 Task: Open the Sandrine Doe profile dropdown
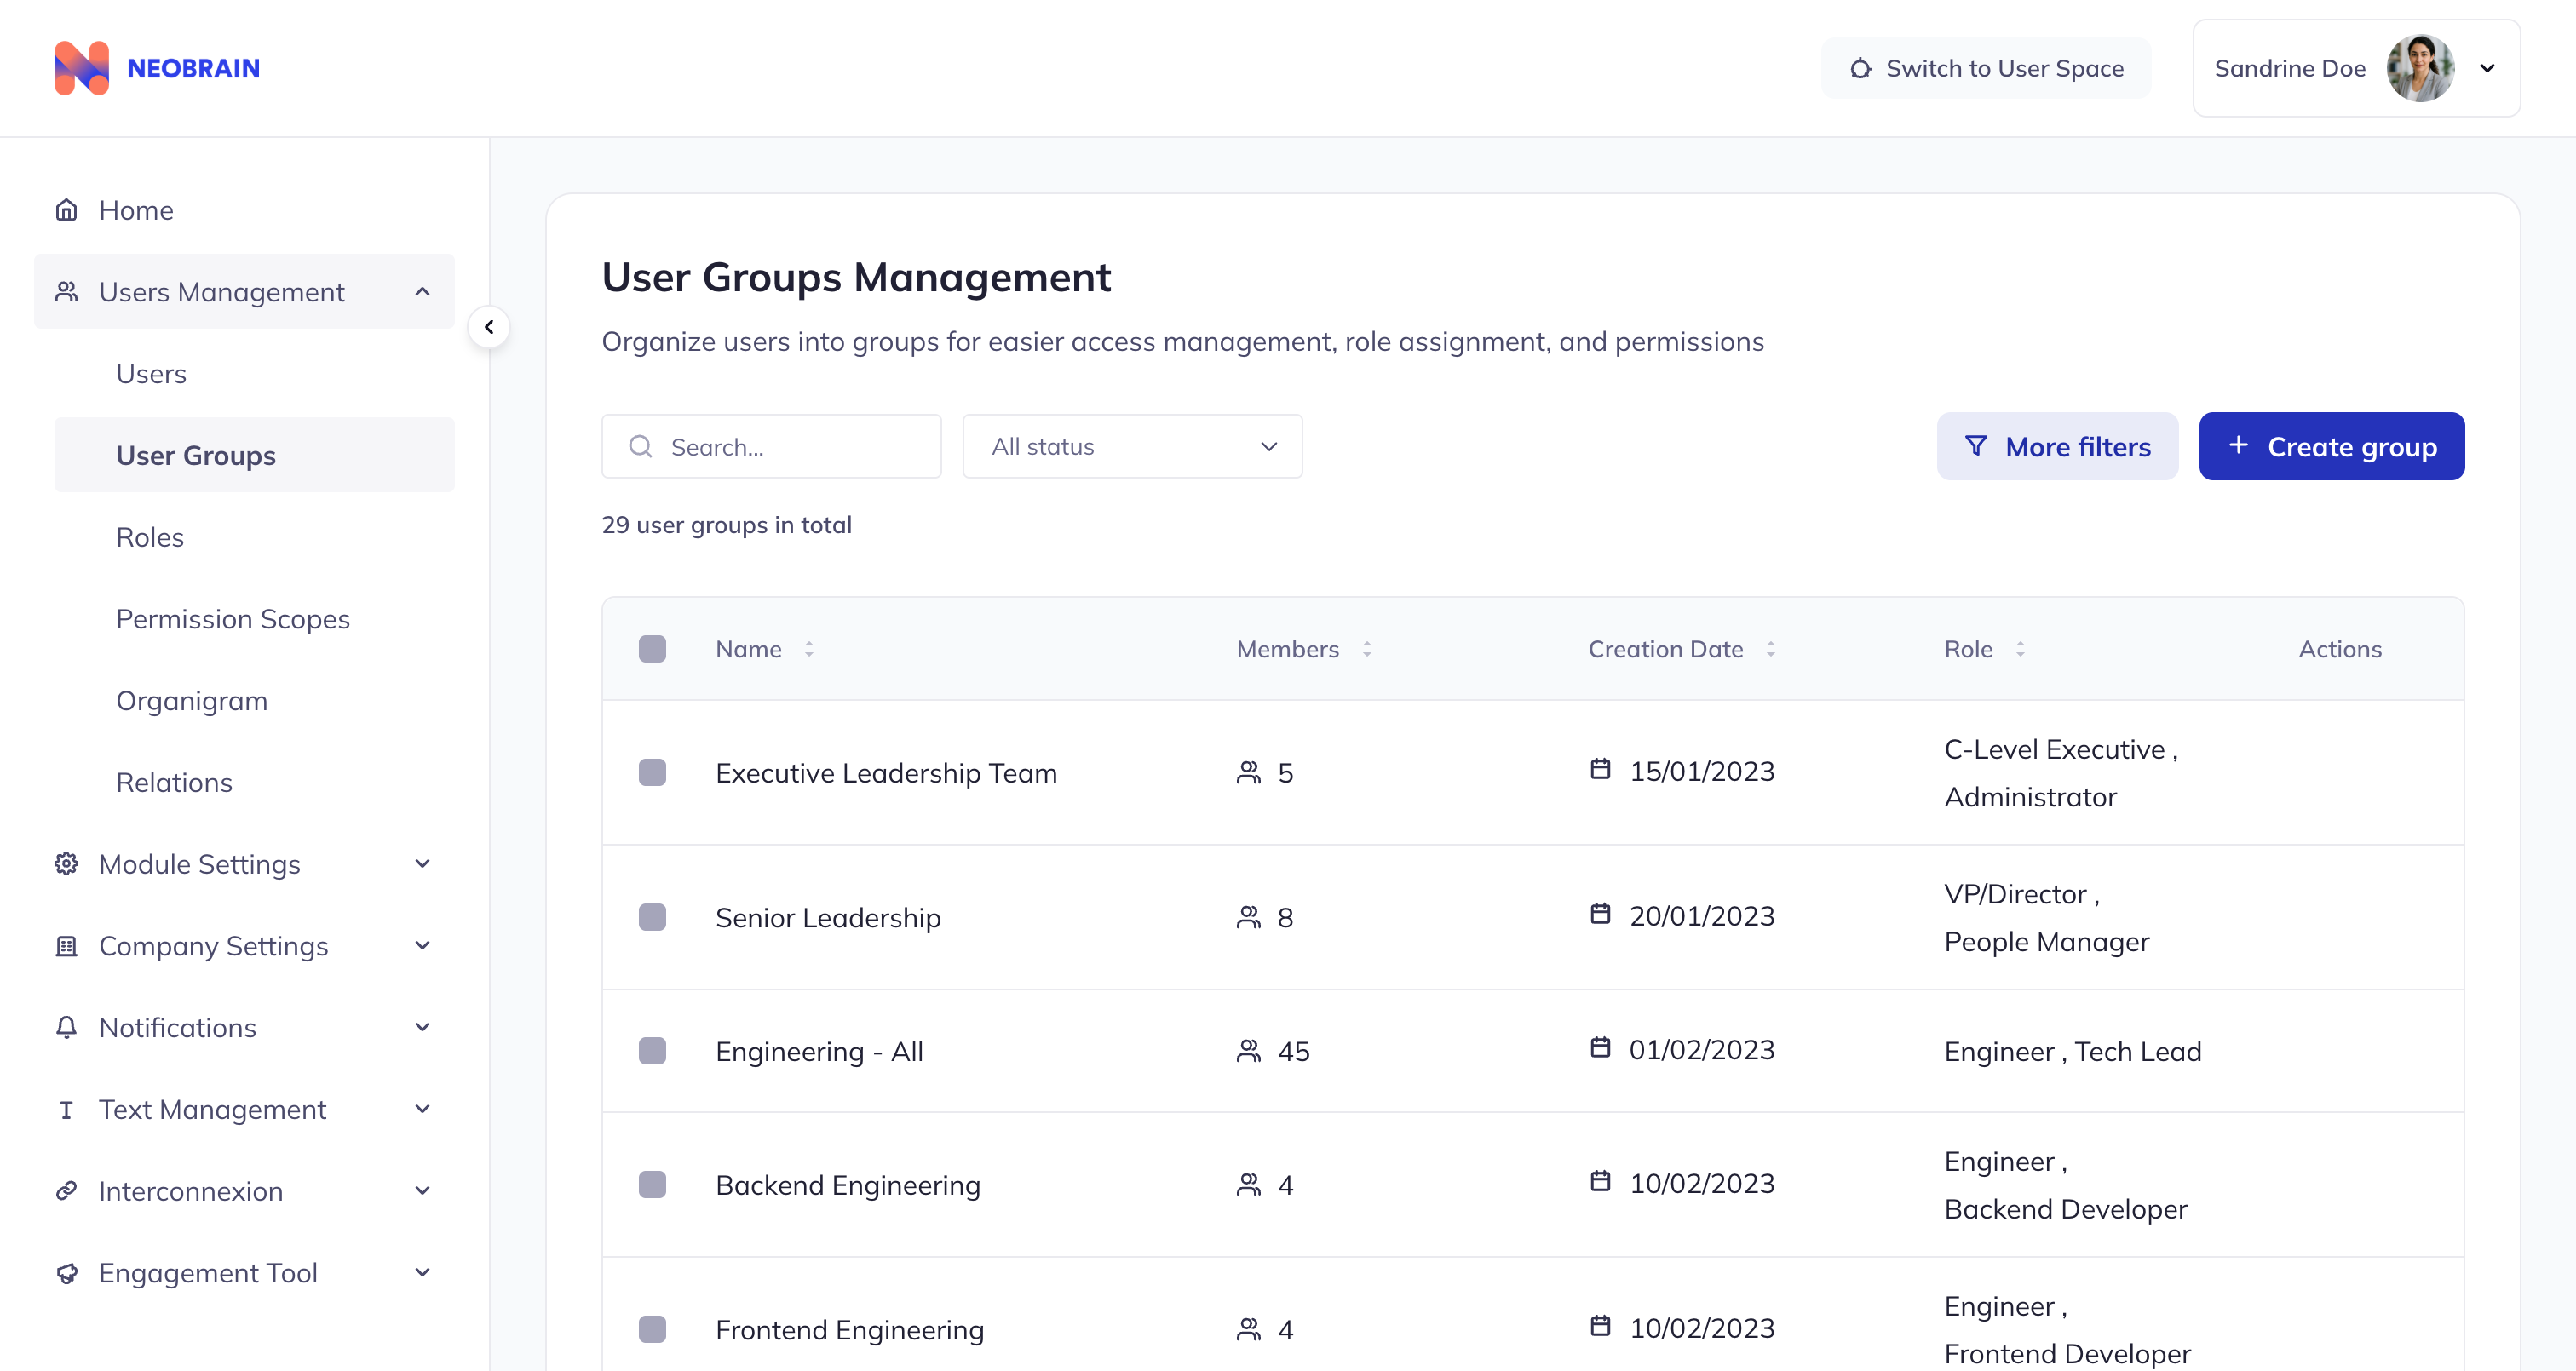2488,68
